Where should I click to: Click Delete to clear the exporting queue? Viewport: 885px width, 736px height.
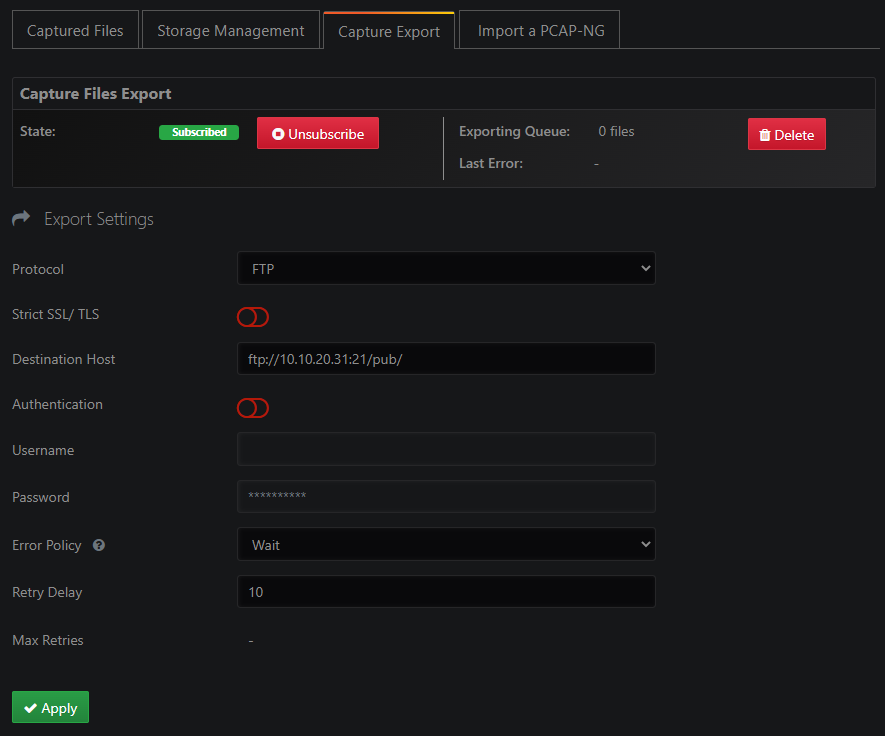[x=786, y=134]
